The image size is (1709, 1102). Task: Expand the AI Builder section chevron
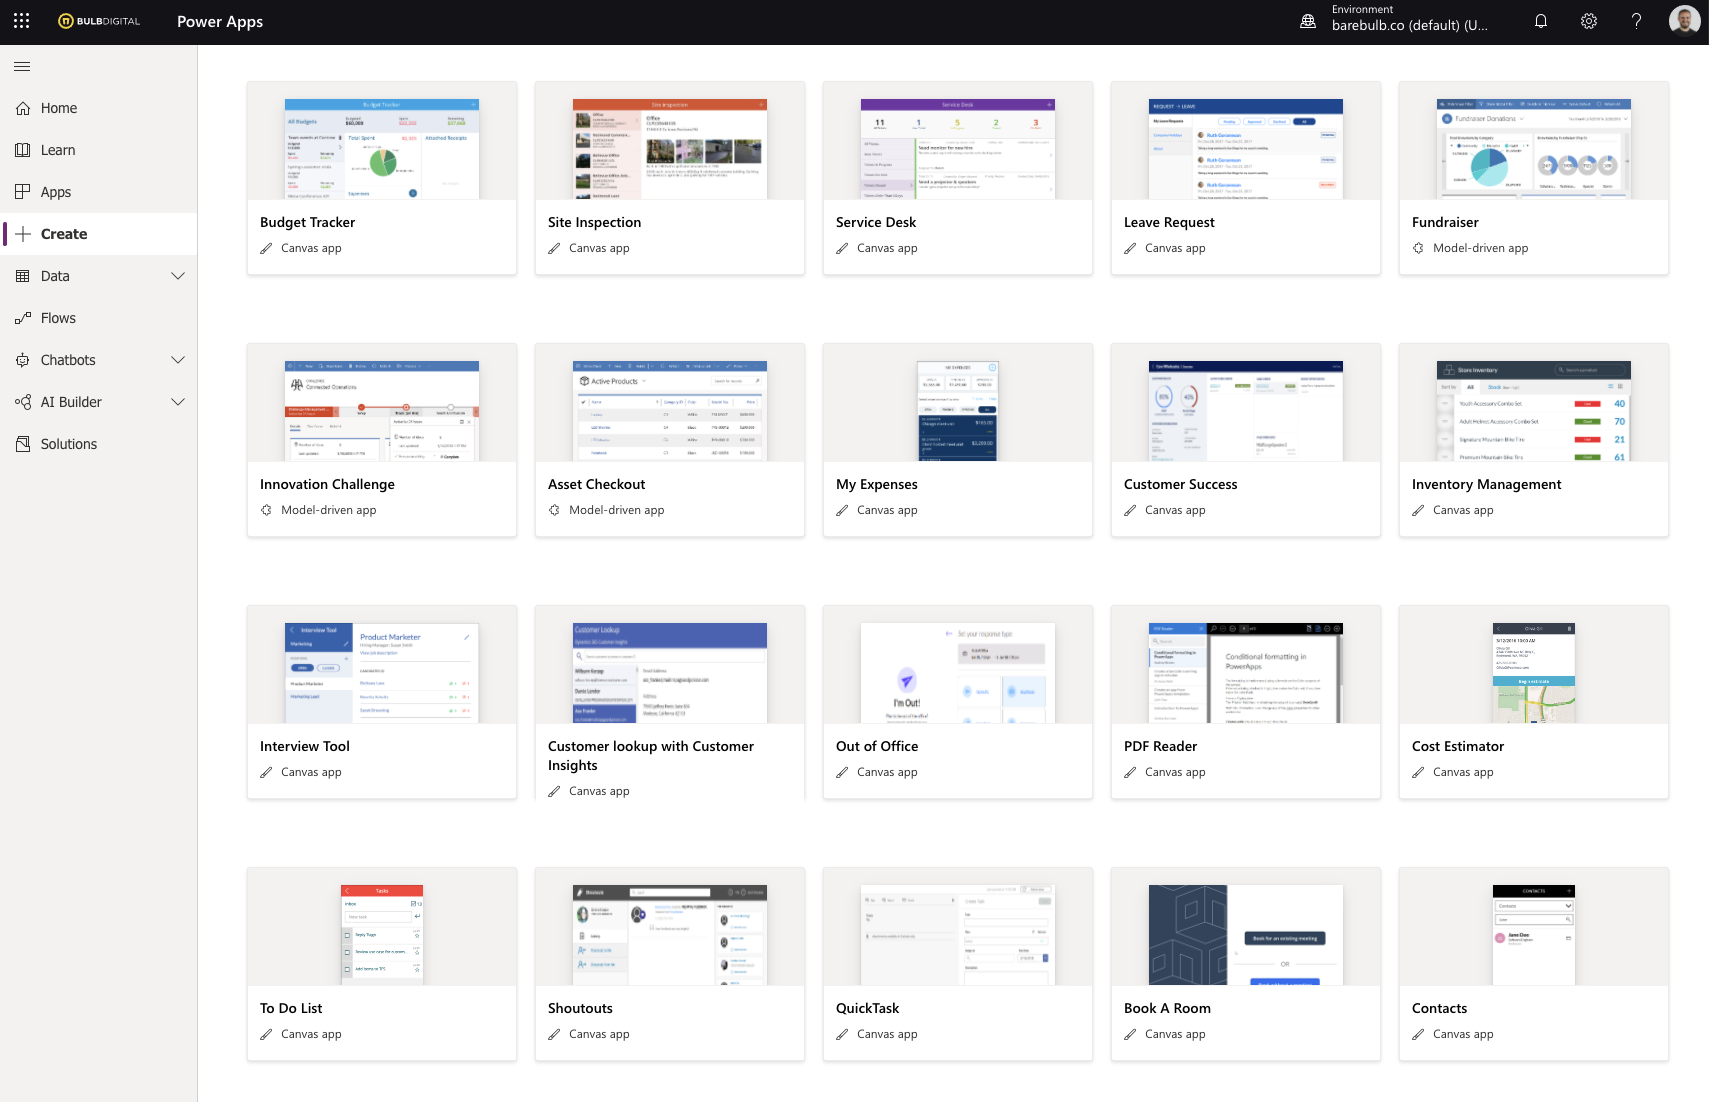178,402
